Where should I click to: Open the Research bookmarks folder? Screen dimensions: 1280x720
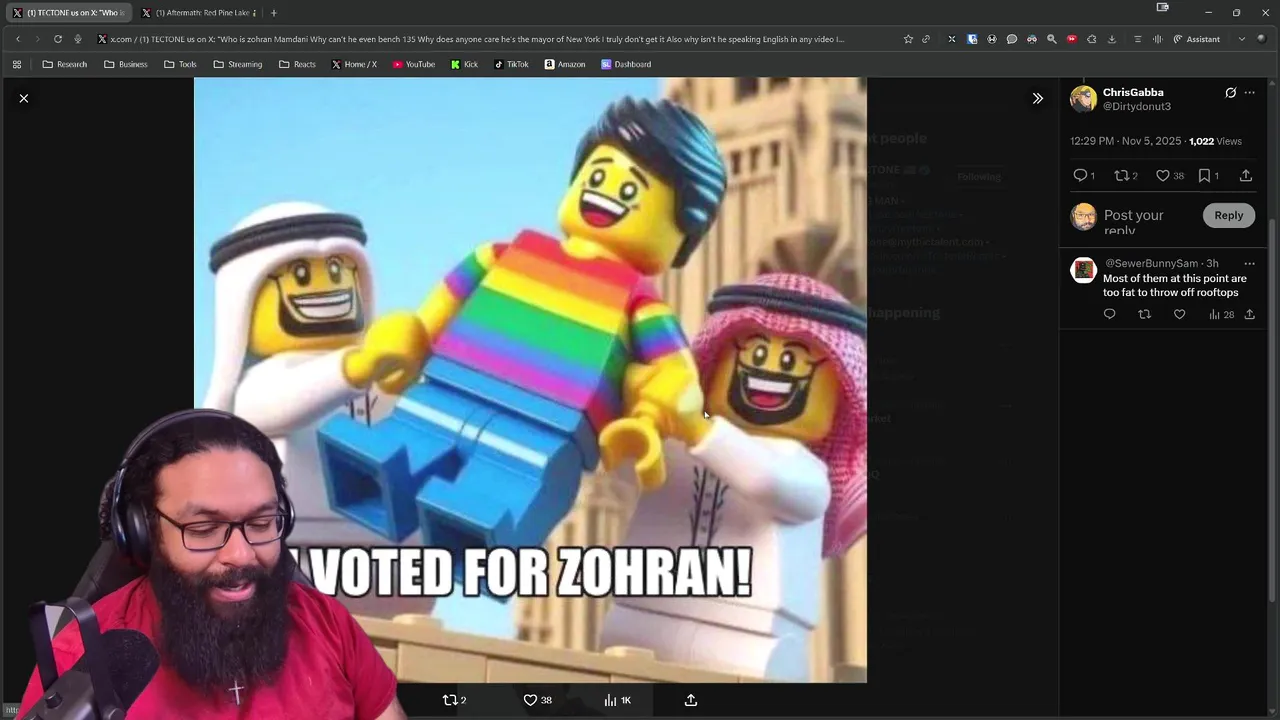[64, 64]
